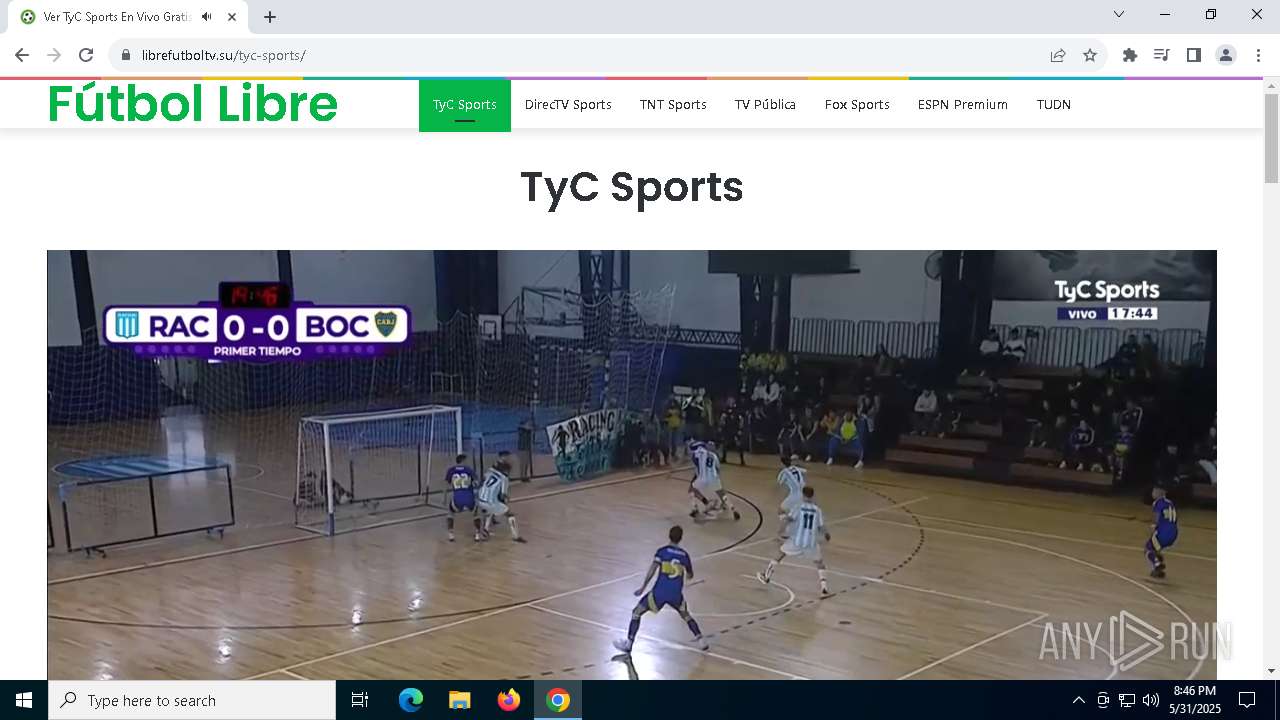View site information padlock icon

[126, 55]
